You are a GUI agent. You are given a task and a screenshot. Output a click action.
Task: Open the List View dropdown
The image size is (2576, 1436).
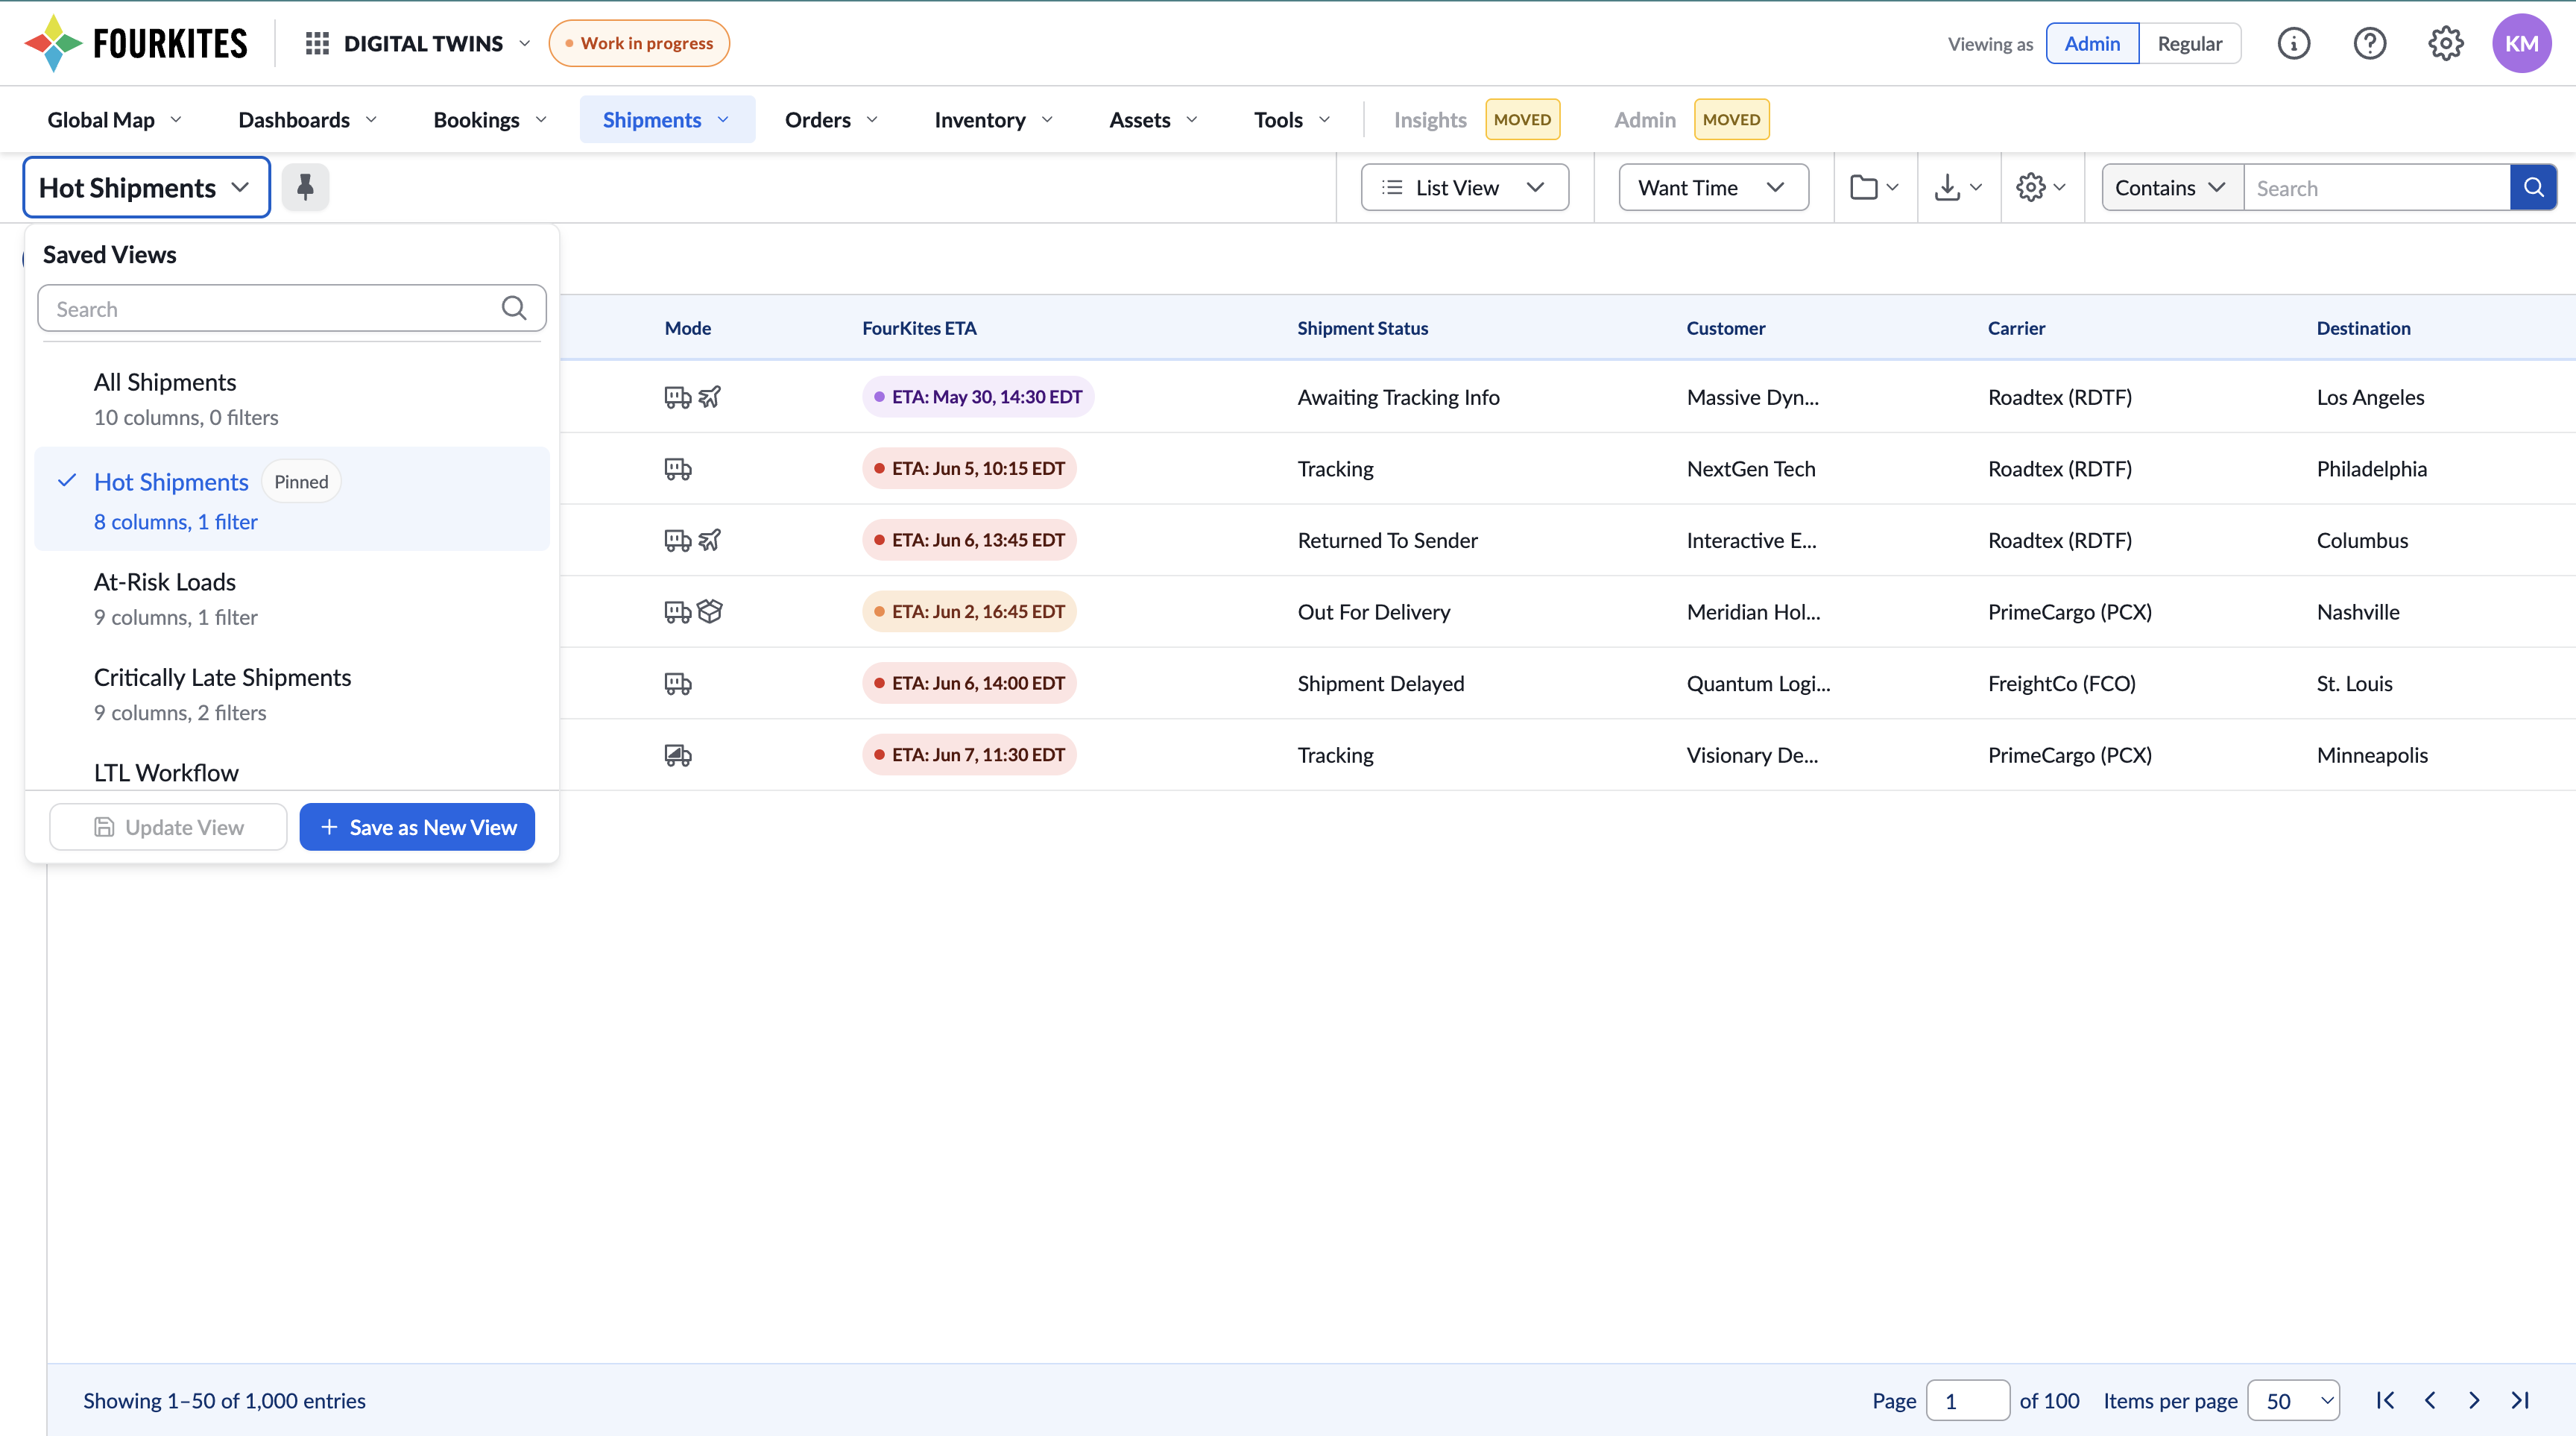[x=1464, y=187]
